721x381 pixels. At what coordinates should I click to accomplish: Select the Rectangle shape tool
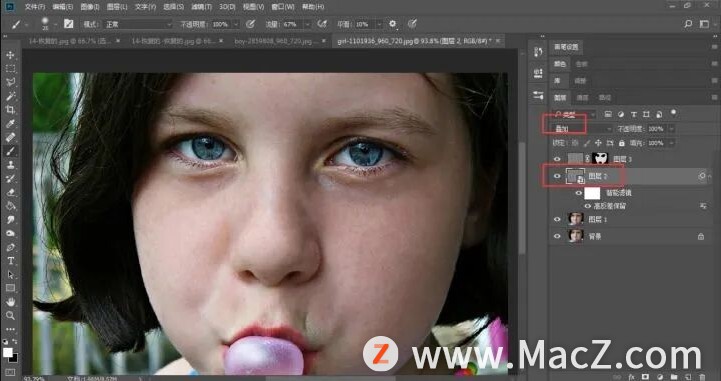pos(10,288)
